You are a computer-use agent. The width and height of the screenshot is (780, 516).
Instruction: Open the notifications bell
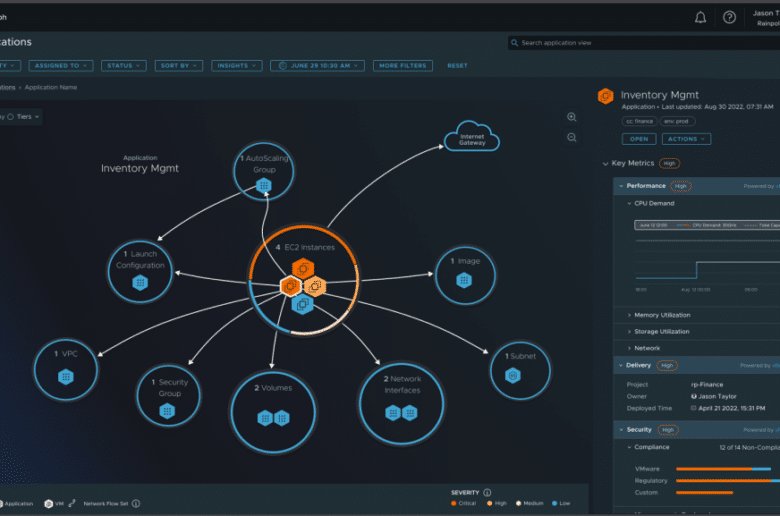[700, 18]
